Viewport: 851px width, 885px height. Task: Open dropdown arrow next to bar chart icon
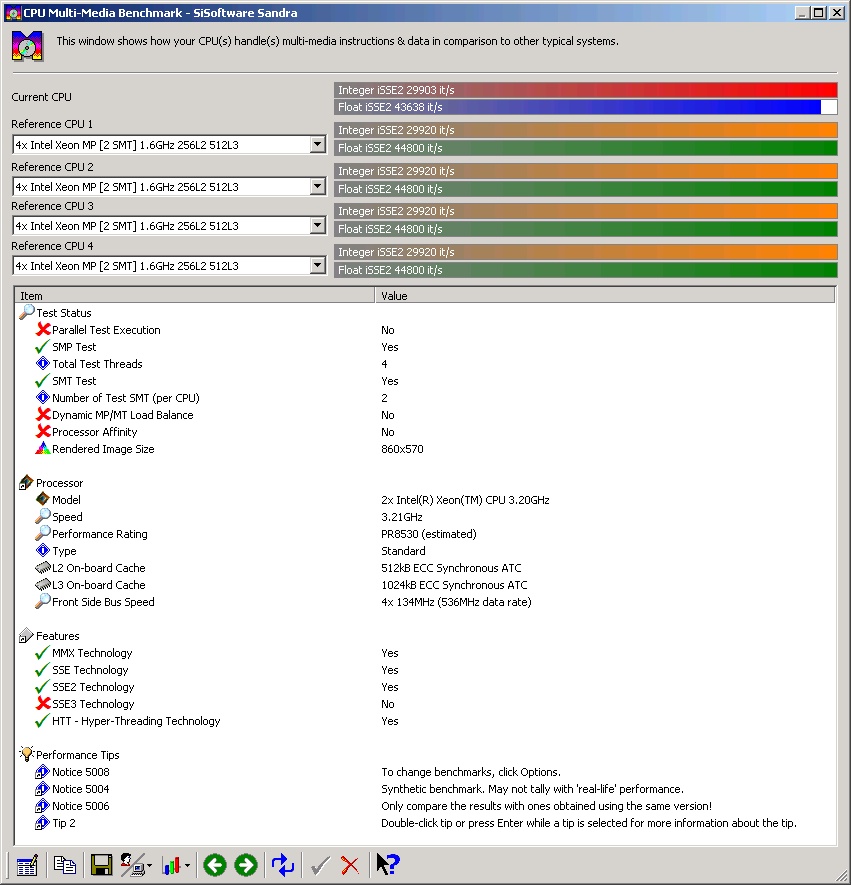[187, 865]
